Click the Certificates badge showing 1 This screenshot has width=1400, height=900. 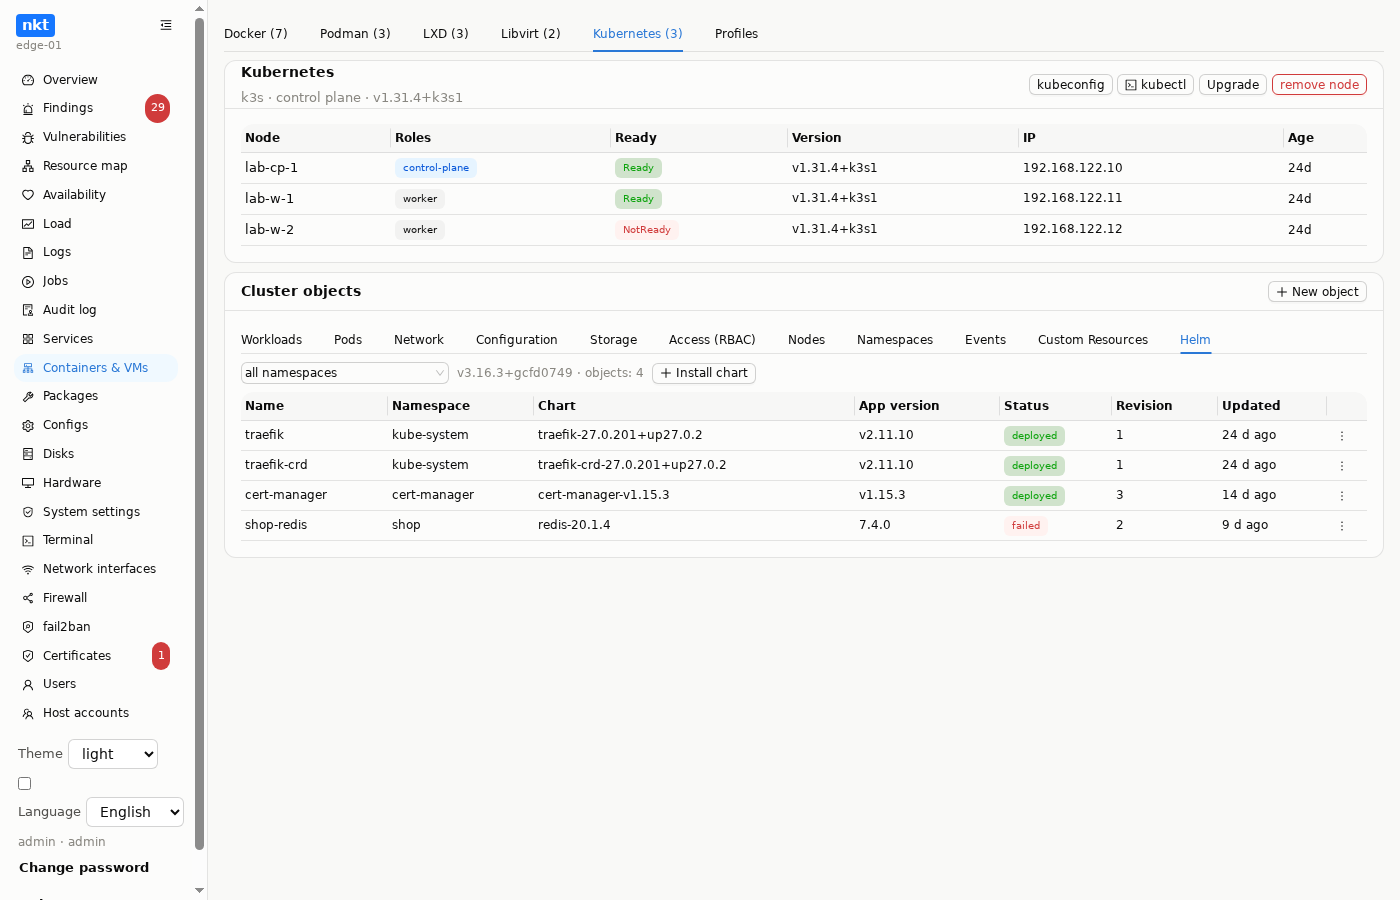point(161,656)
